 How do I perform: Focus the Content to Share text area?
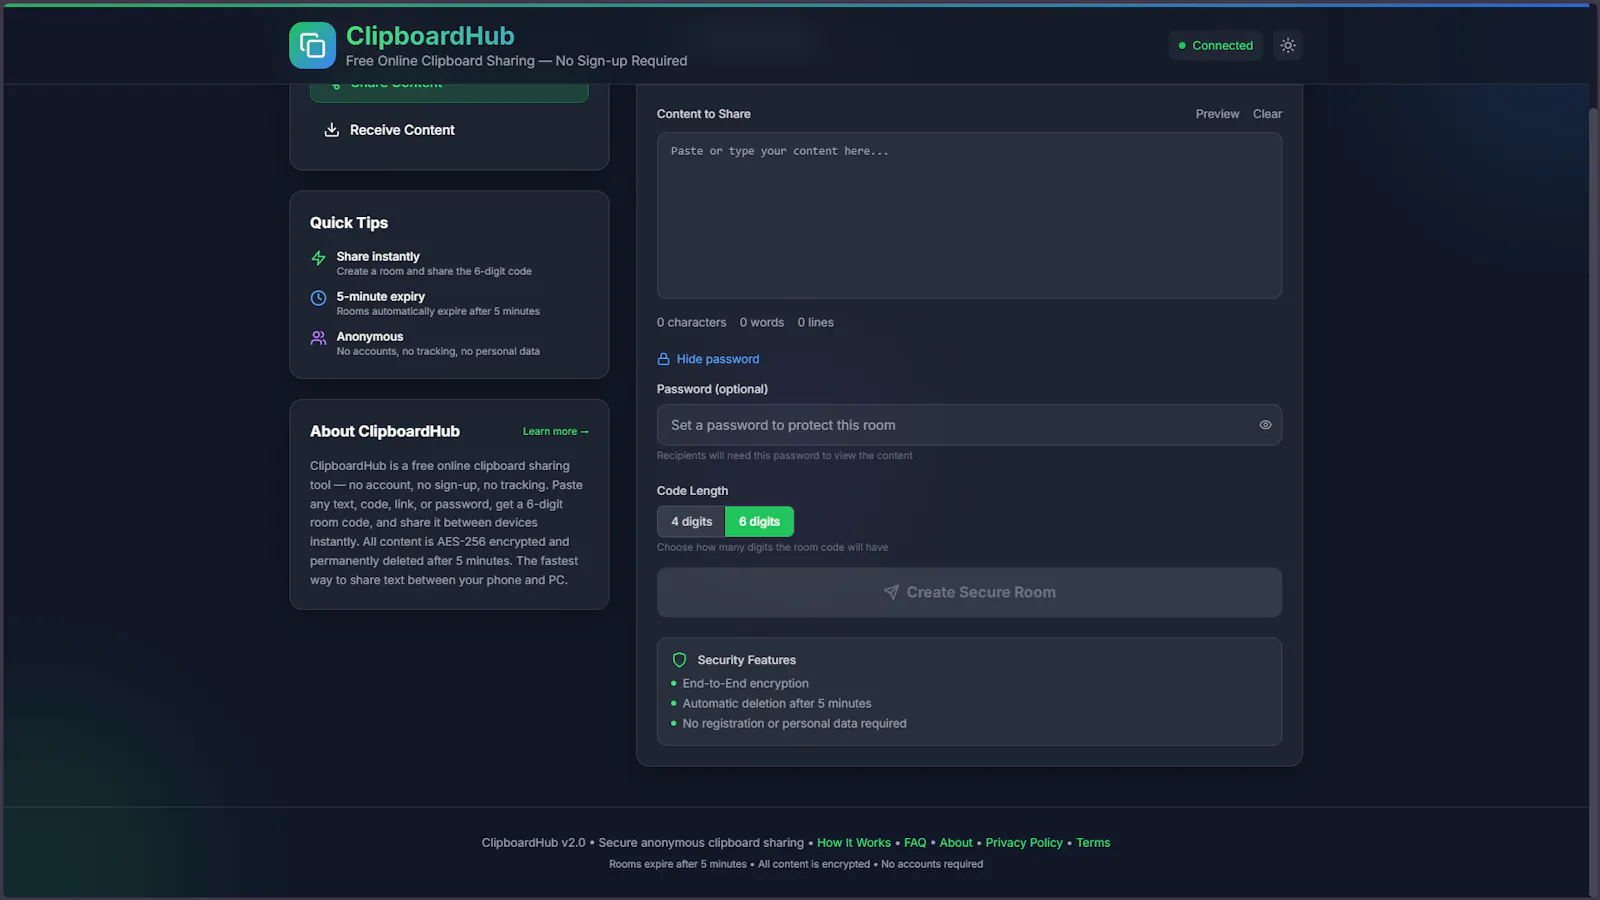(969, 216)
